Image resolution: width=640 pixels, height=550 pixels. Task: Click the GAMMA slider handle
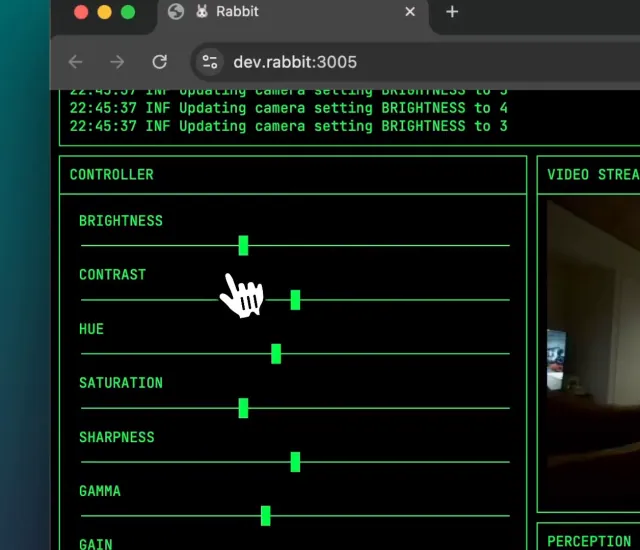click(x=266, y=516)
